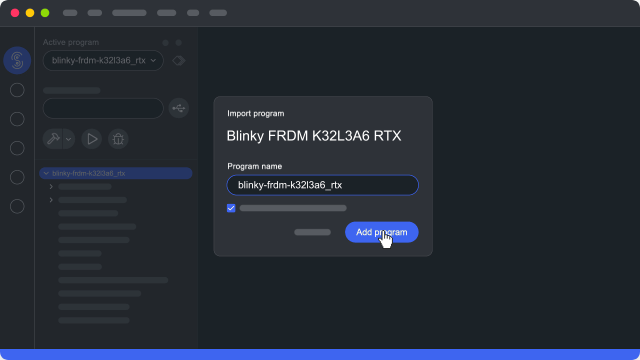Open the first menu item in the title bar

point(70,13)
